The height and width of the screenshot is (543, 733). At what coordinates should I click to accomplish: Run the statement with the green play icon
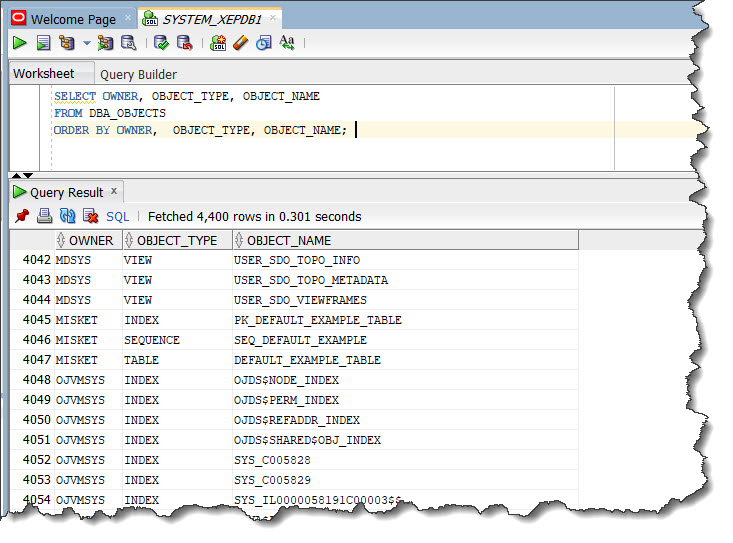point(19,43)
